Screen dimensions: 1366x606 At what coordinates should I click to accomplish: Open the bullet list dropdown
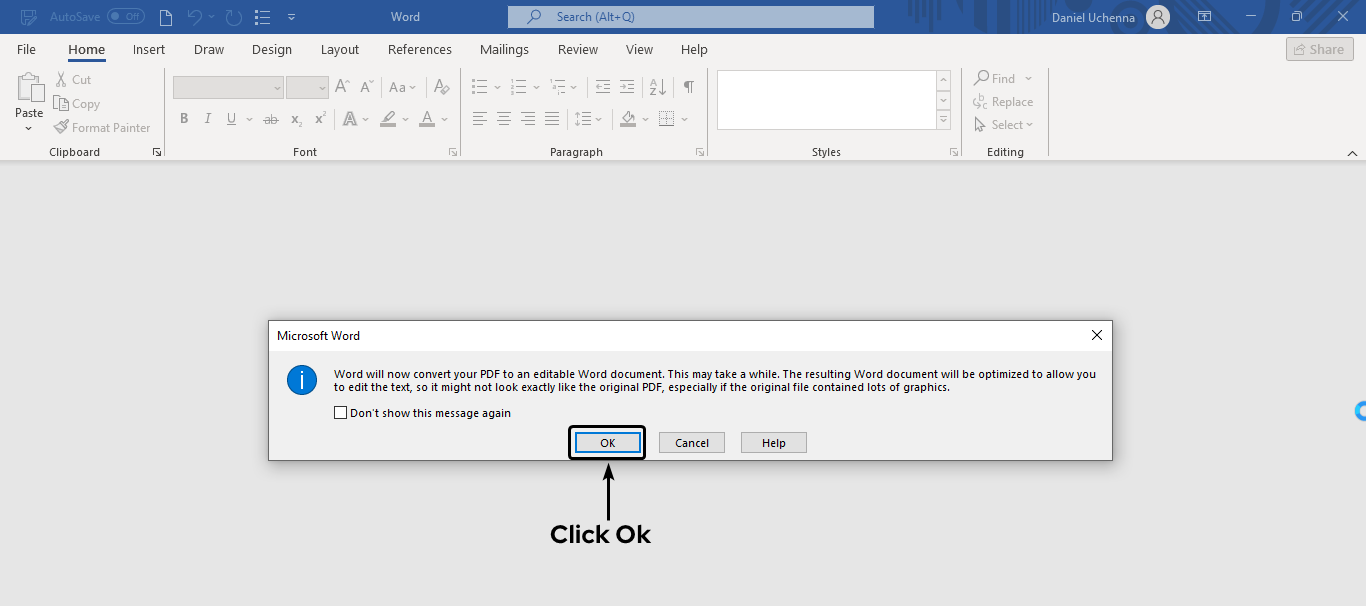tap(497, 87)
